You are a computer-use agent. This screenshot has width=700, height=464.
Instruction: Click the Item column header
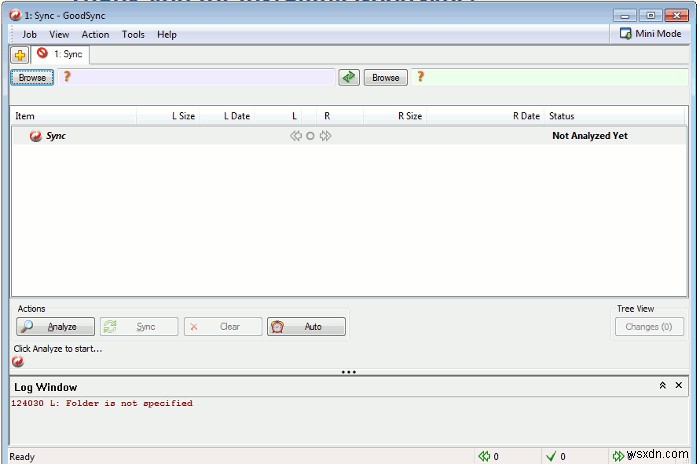coord(74,116)
